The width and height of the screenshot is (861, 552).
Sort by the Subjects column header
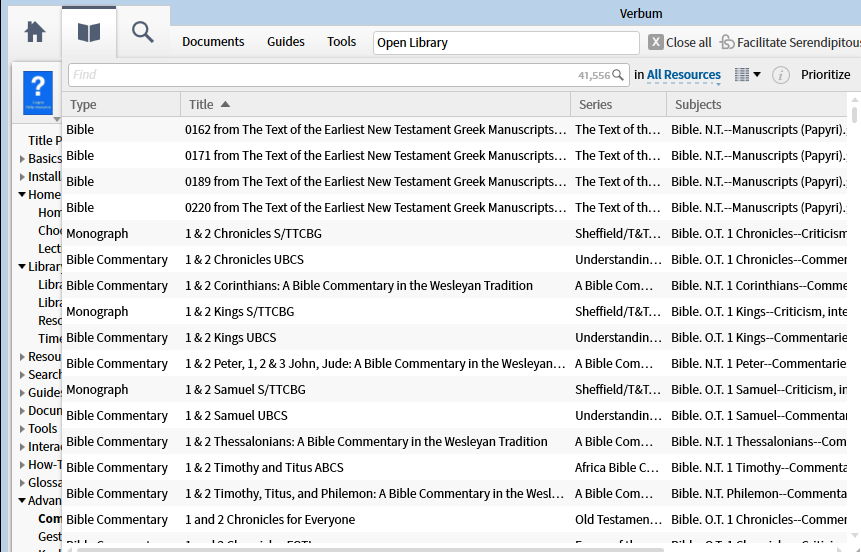point(758,104)
